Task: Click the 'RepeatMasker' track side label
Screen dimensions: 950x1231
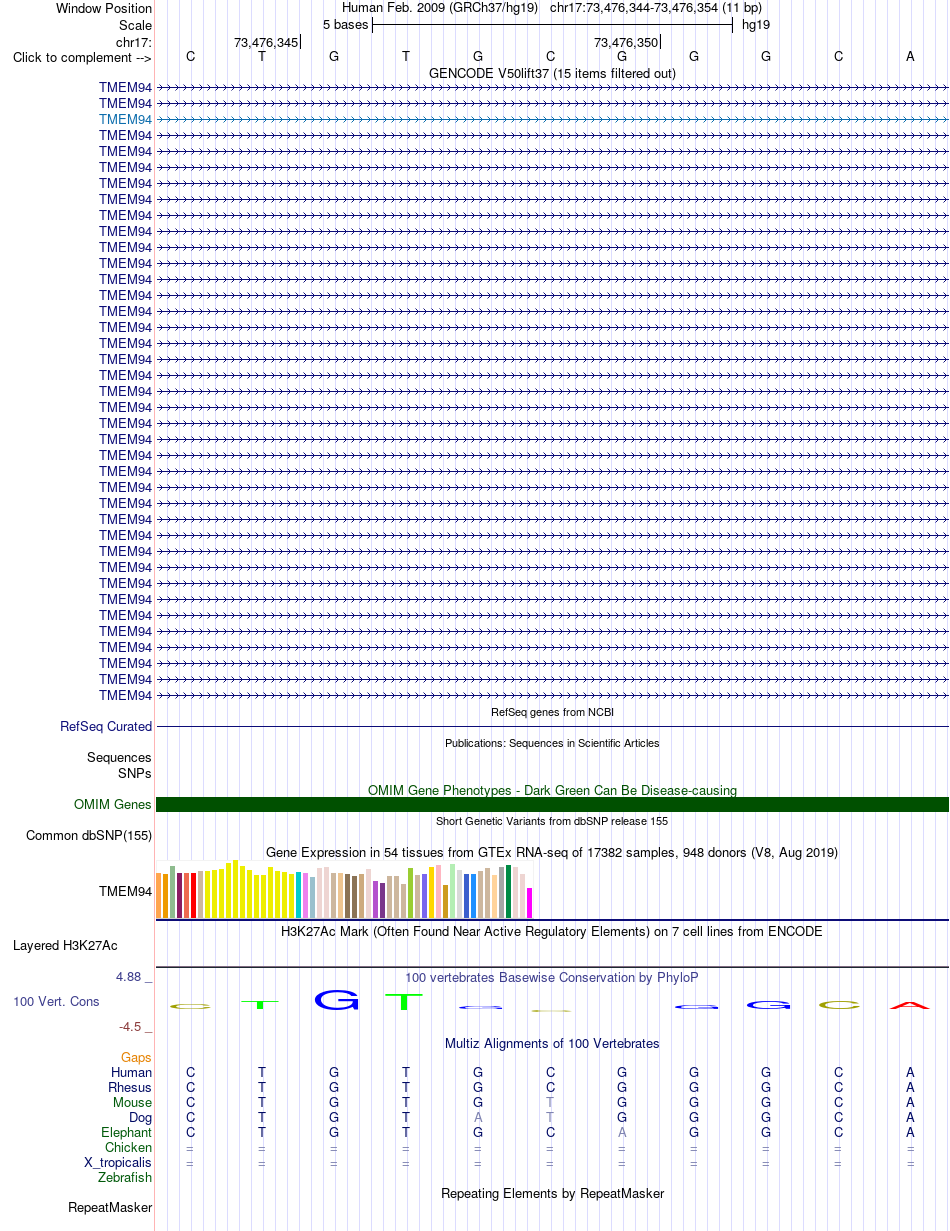Action: [x=110, y=1208]
